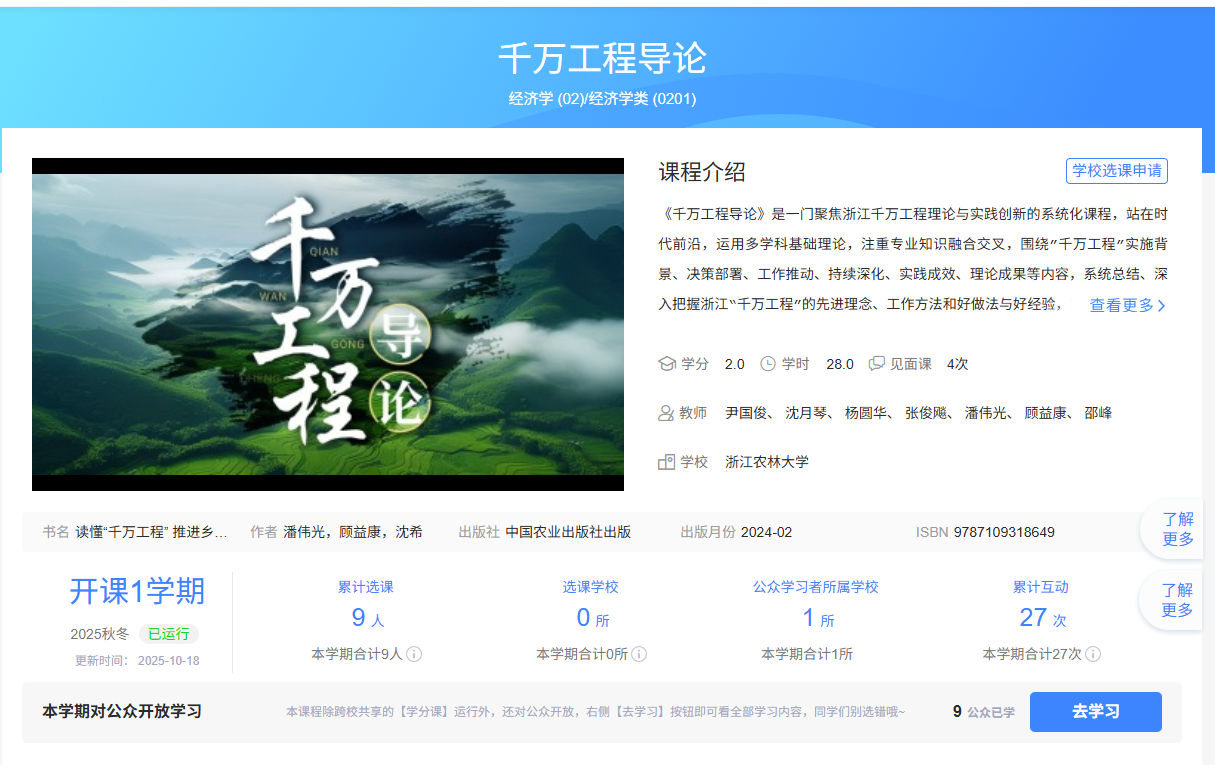Viewport: 1215px width, 765px height.
Task: Click the course cover video thumbnail
Action: pos(328,324)
